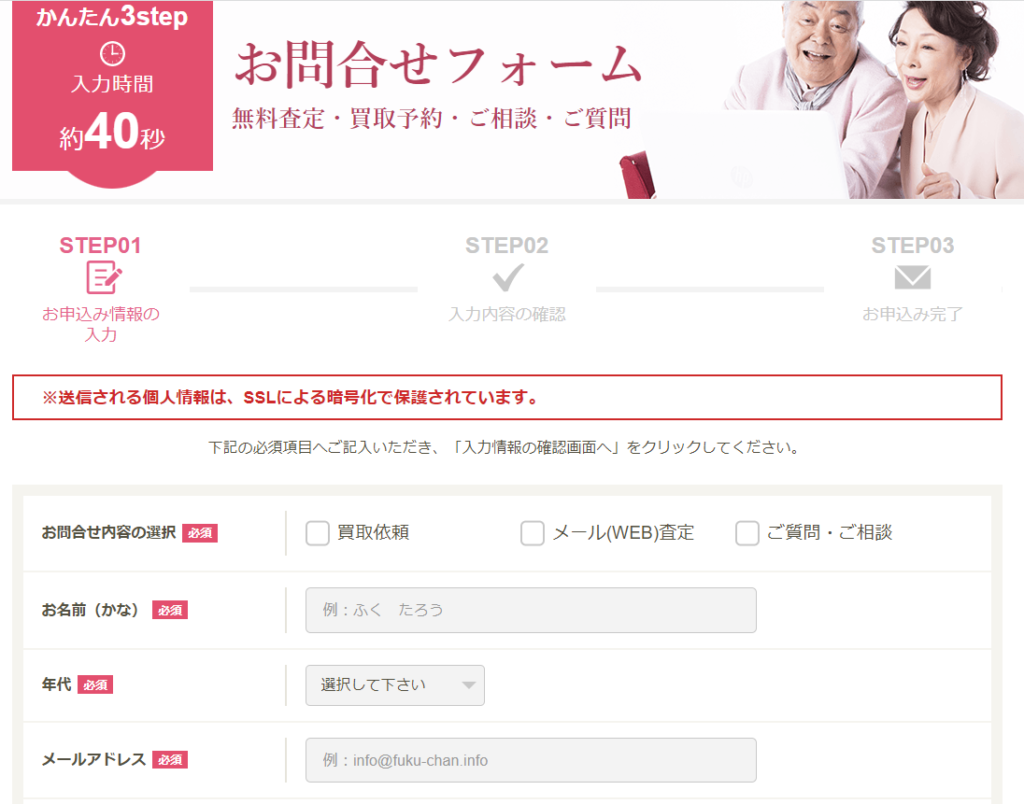The width and height of the screenshot is (1024, 804).
Task: Expand the age selection combo box
Action: [394, 685]
